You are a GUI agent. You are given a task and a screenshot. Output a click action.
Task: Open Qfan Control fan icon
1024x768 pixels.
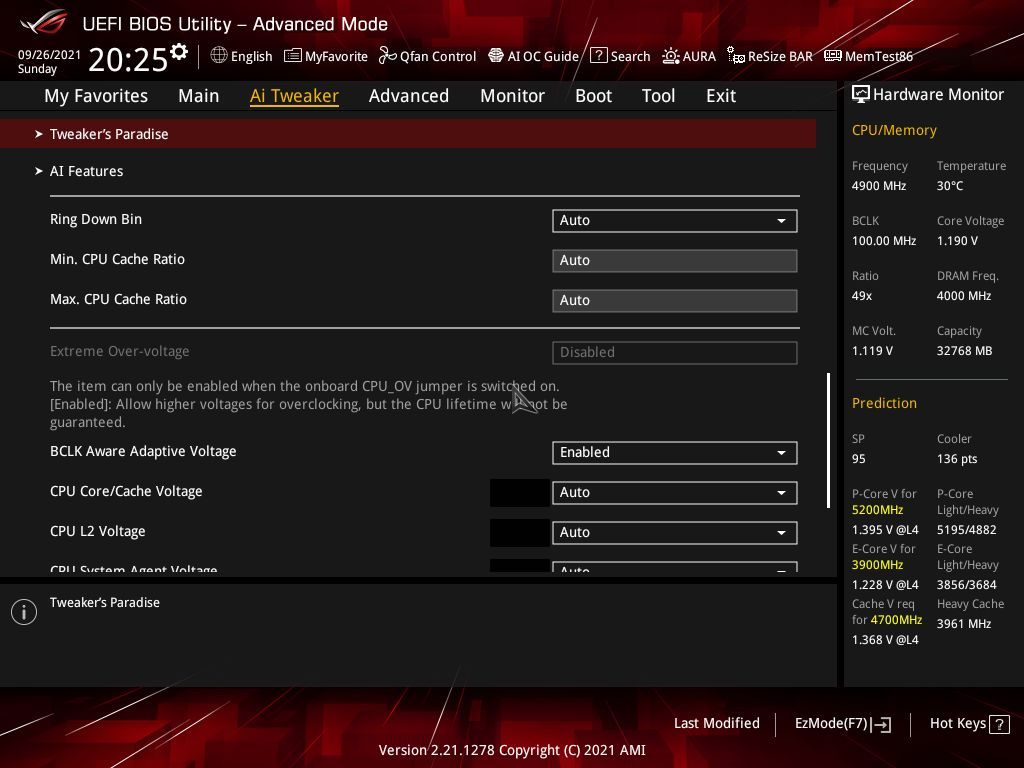[x=387, y=56]
